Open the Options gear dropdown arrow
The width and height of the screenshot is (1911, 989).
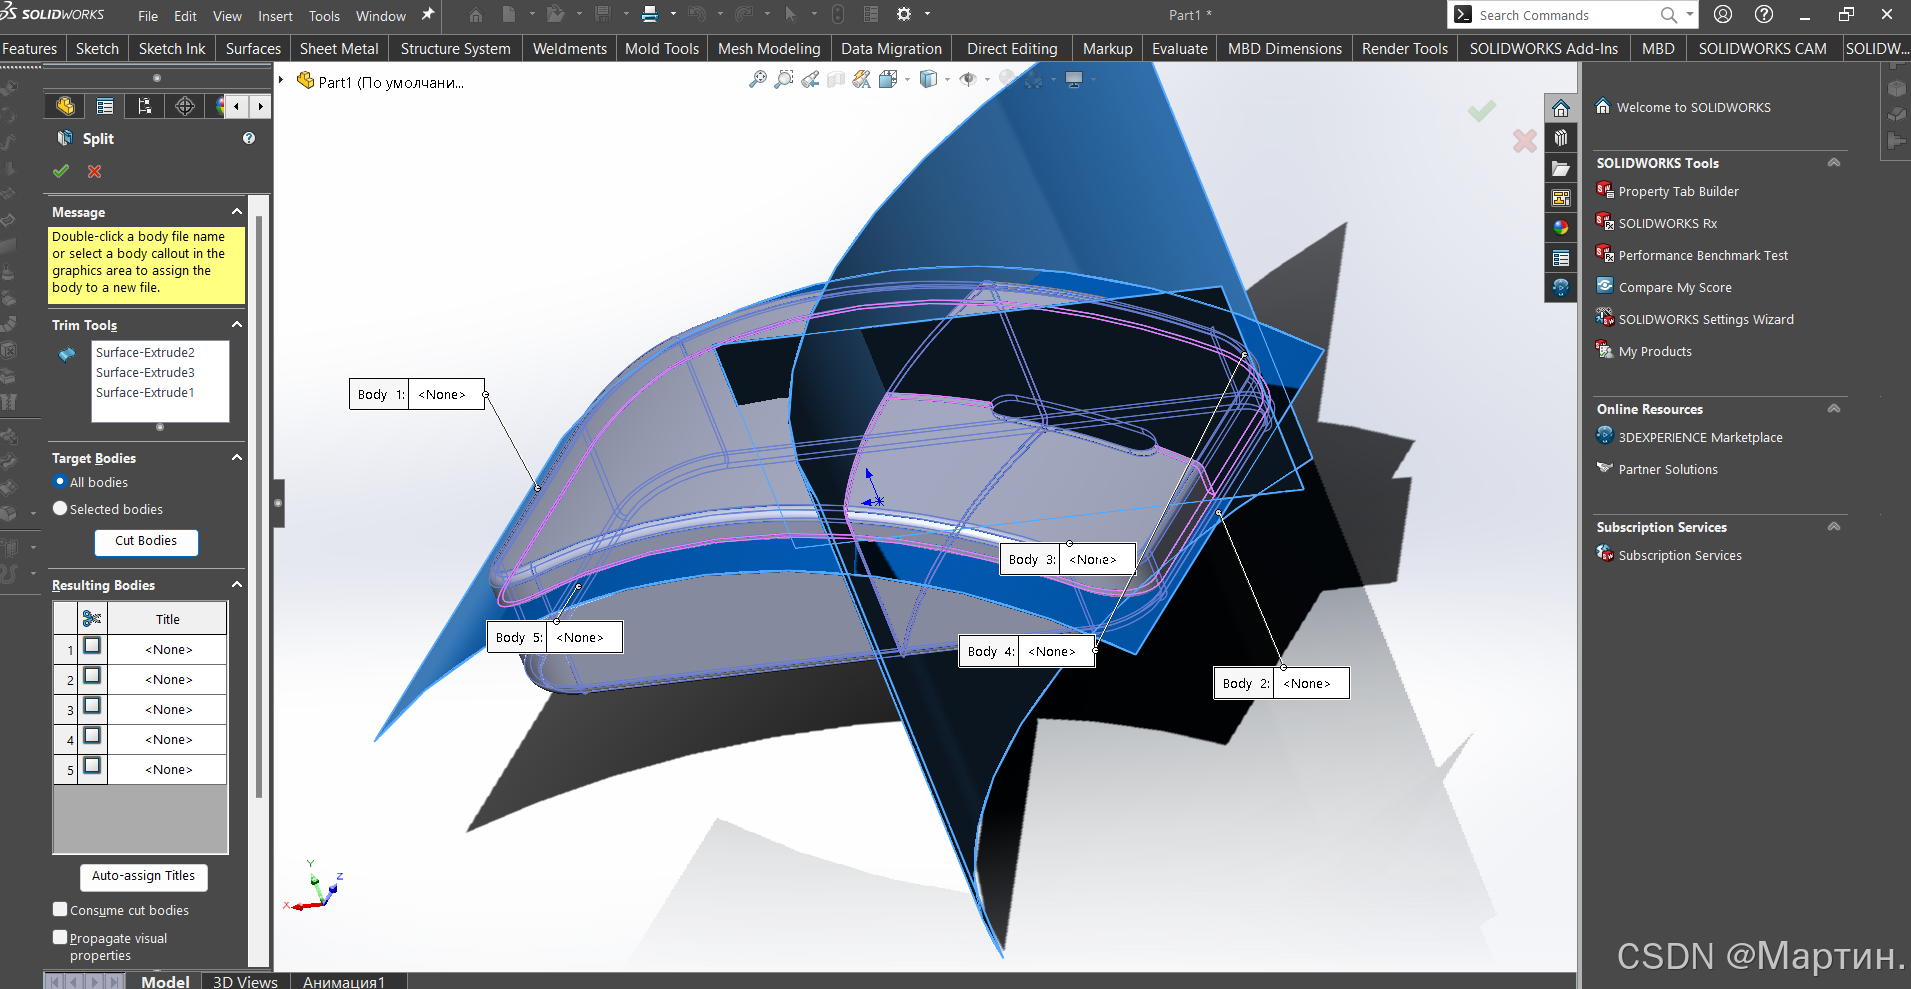tap(927, 14)
